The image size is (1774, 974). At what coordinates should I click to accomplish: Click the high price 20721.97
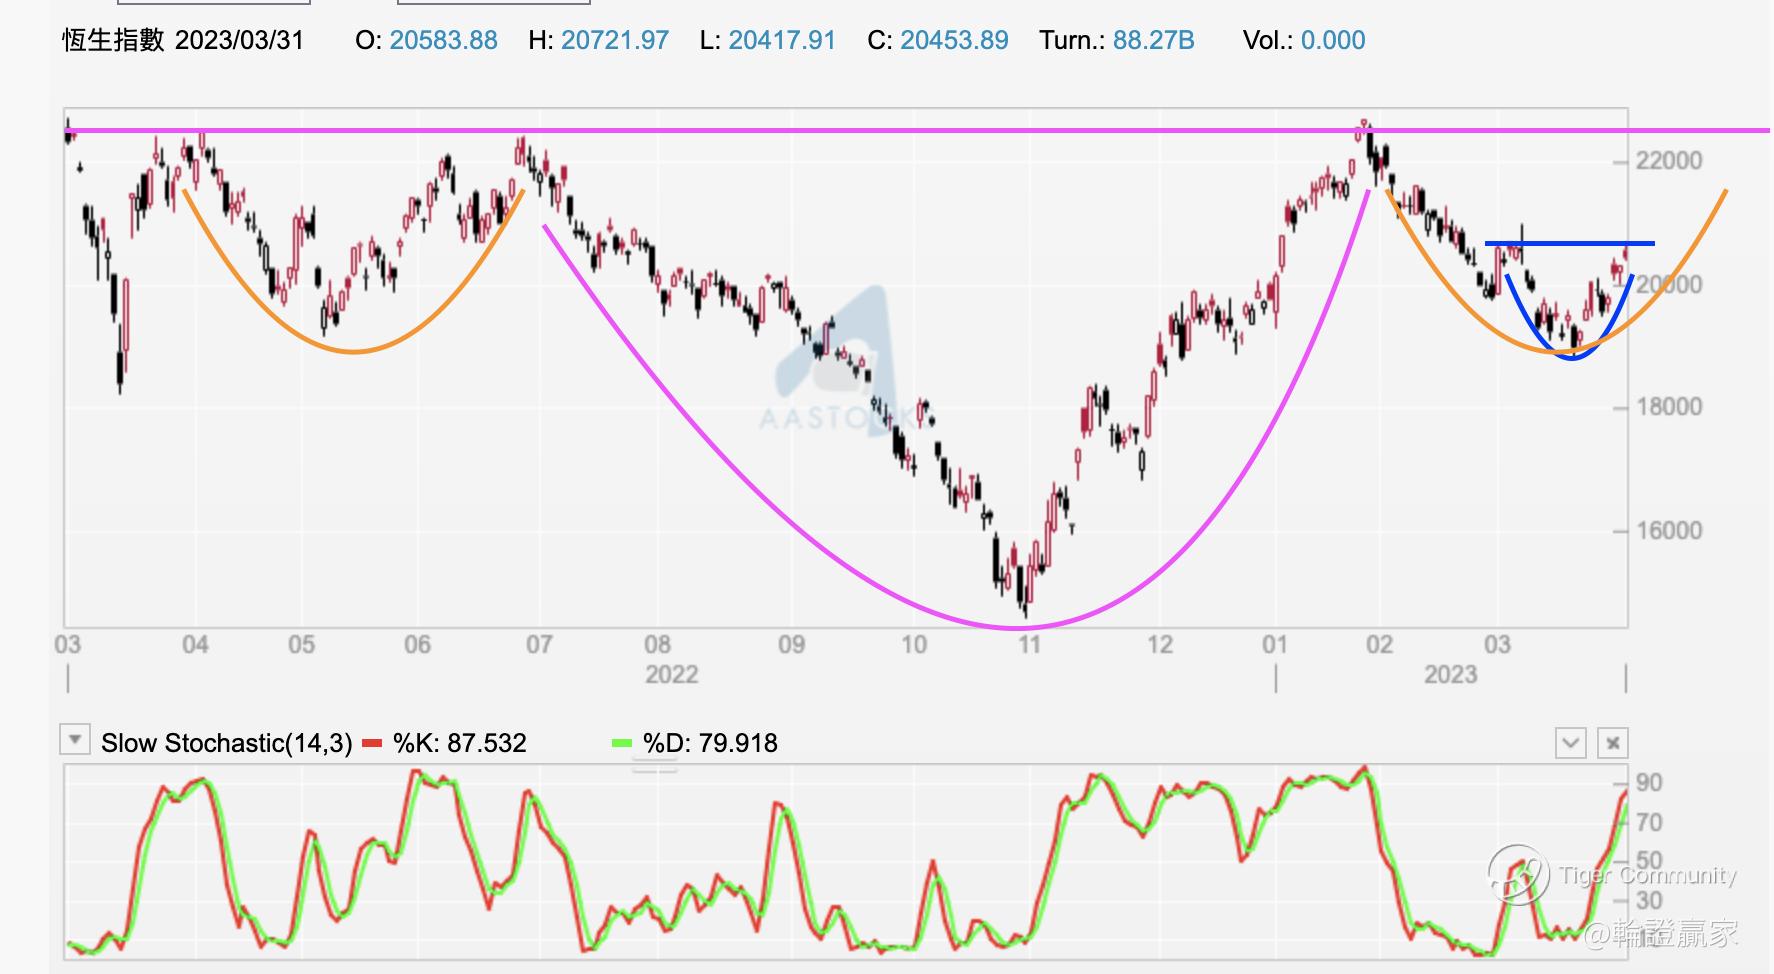pos(614,40)
